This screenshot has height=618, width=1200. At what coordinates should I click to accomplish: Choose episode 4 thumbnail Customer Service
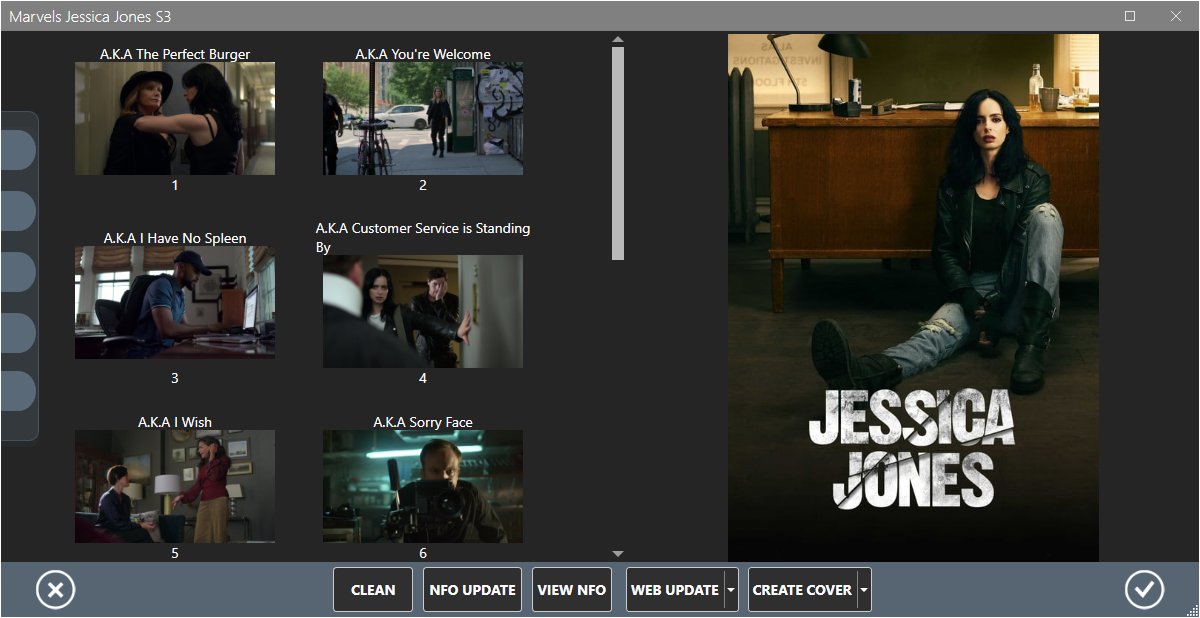coord(423,311)
